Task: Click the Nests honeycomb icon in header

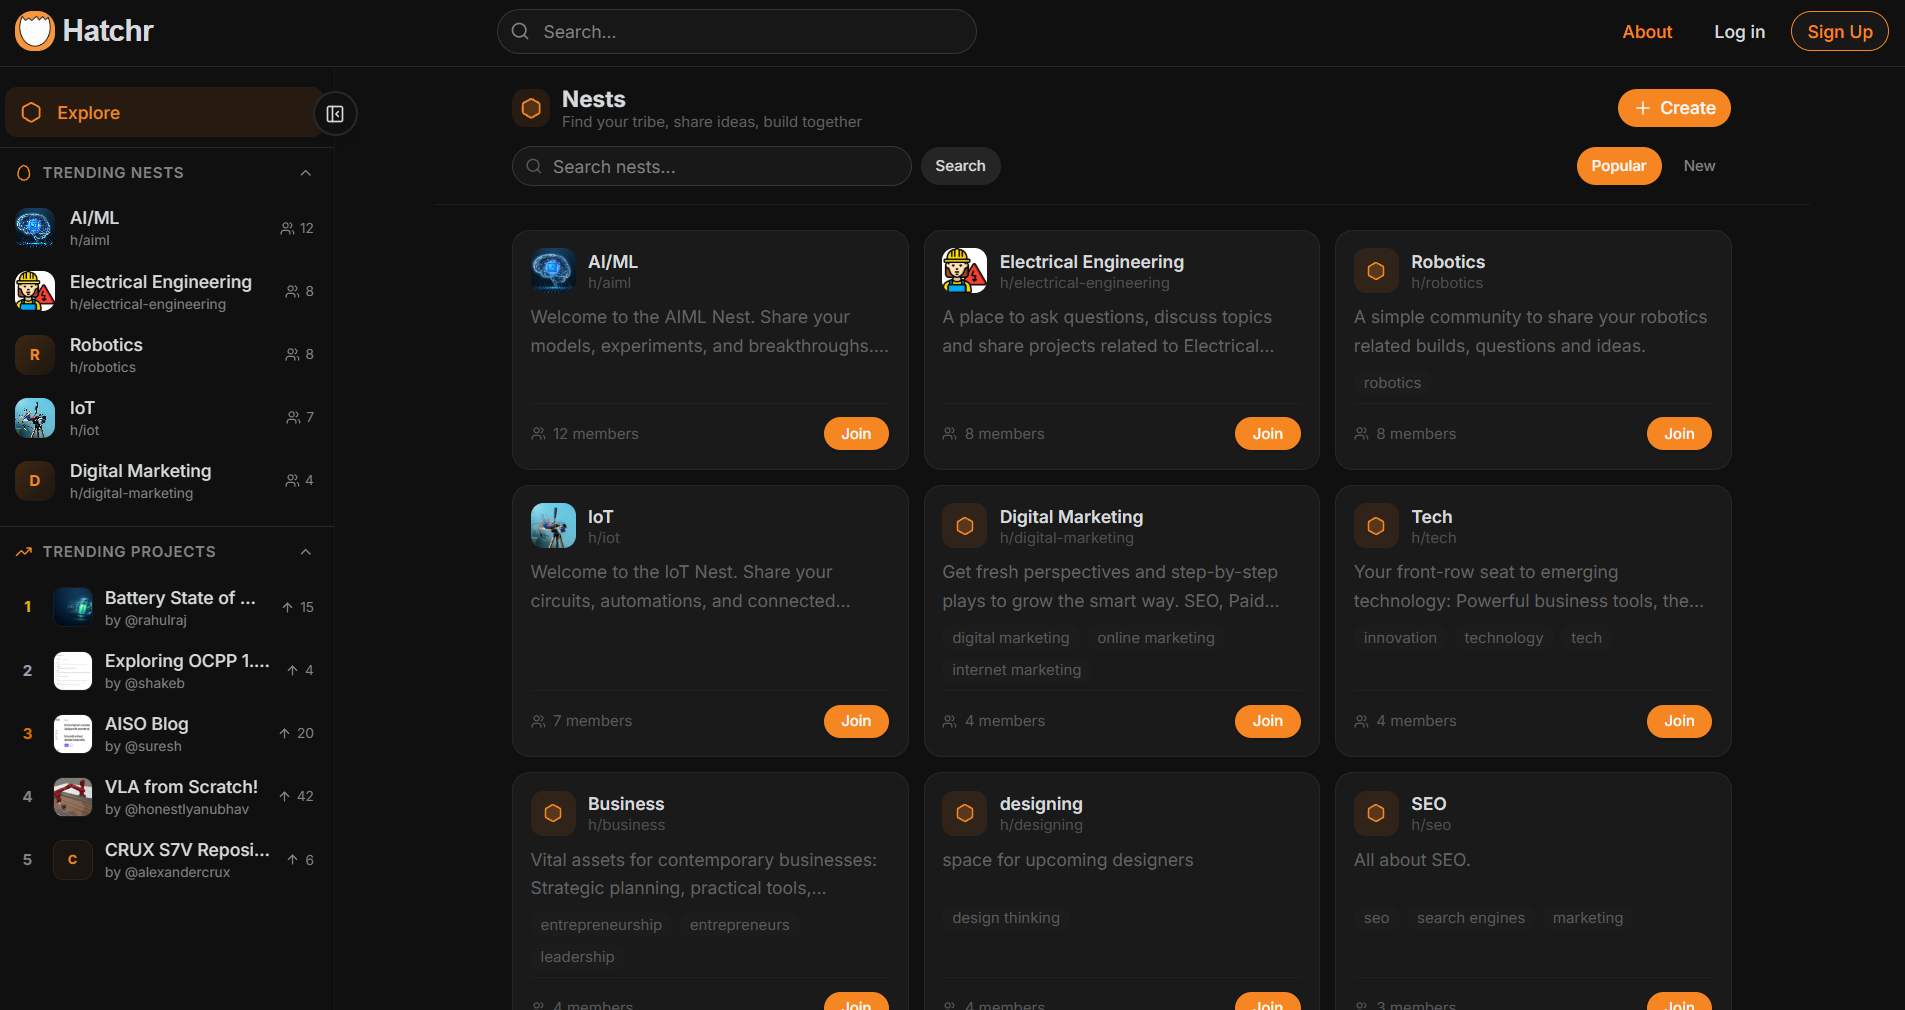Action: (x=530, y=108)
